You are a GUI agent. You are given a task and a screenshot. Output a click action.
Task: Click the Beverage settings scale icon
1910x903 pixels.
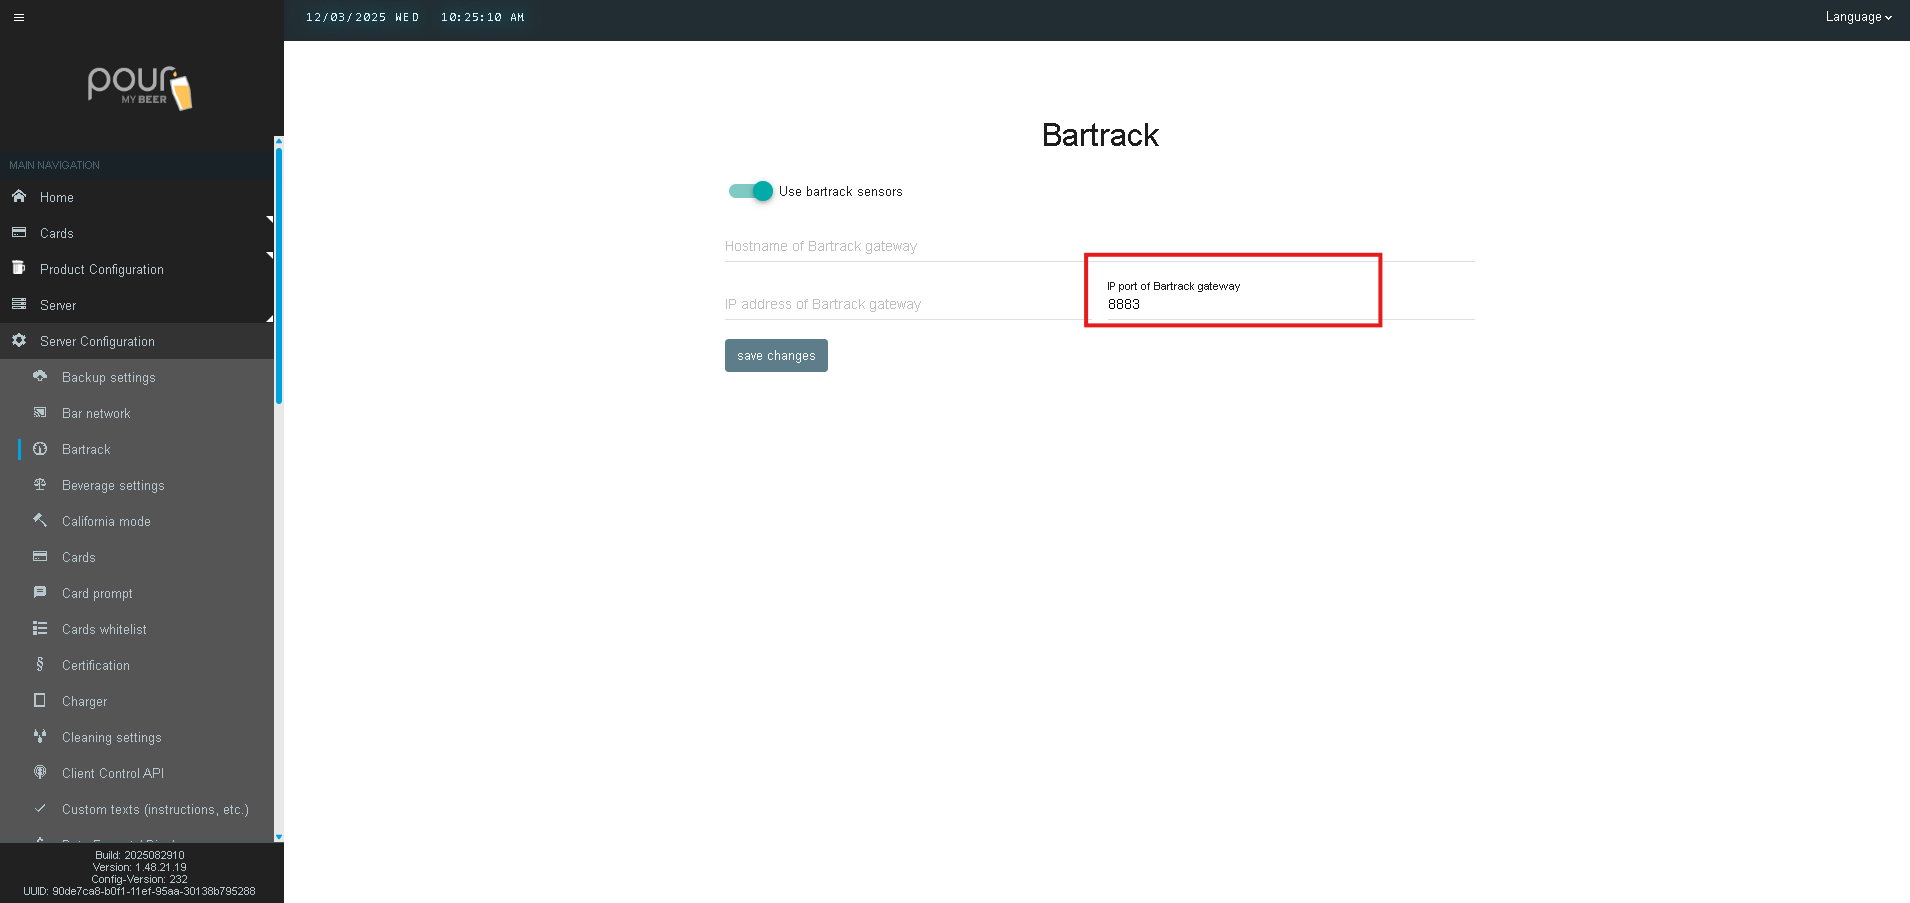tap(40, 484)
